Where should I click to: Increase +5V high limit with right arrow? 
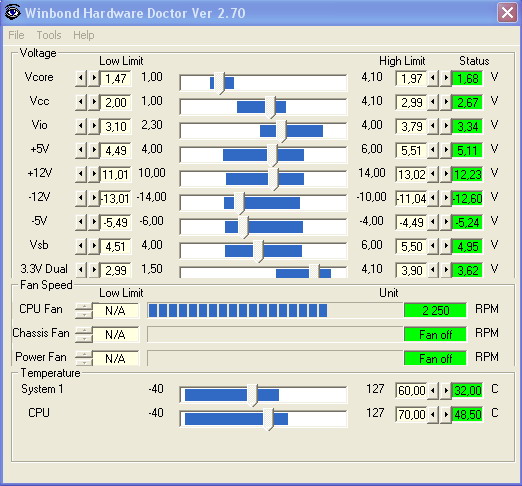(x=446, y=150)
